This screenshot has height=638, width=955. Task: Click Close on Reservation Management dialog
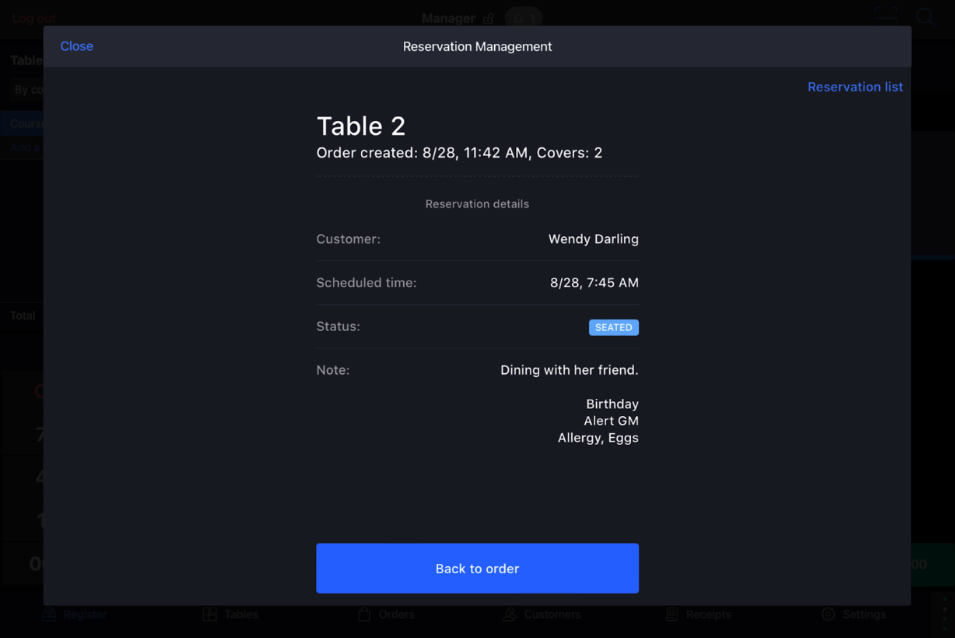tap(76, 46)
